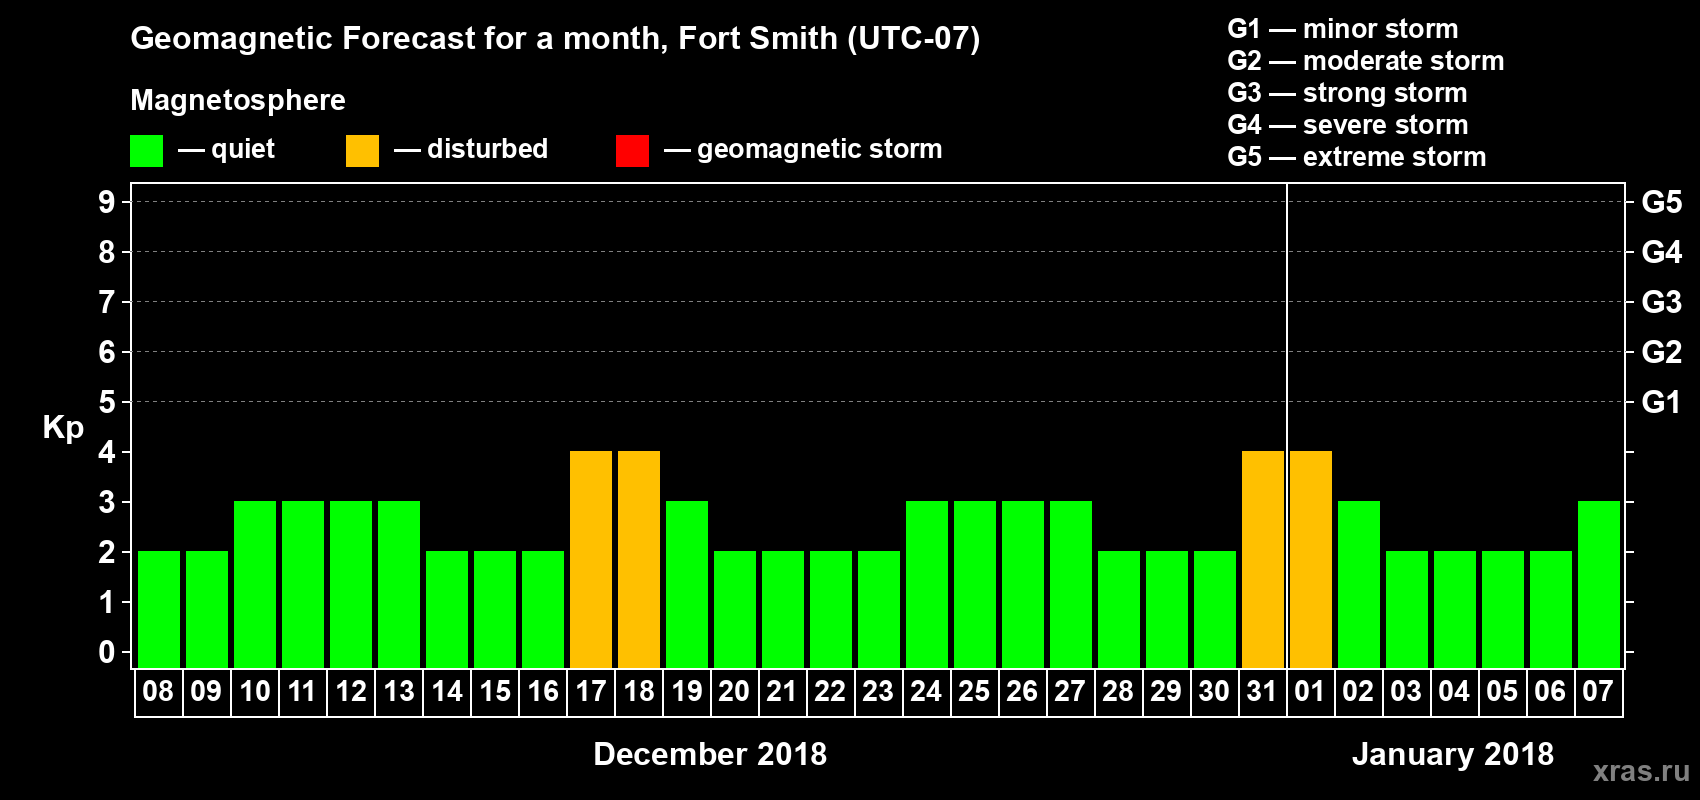Click the date label 05
The width and height of the screenshot is (1700, 800).
(x=1502, y=691)
